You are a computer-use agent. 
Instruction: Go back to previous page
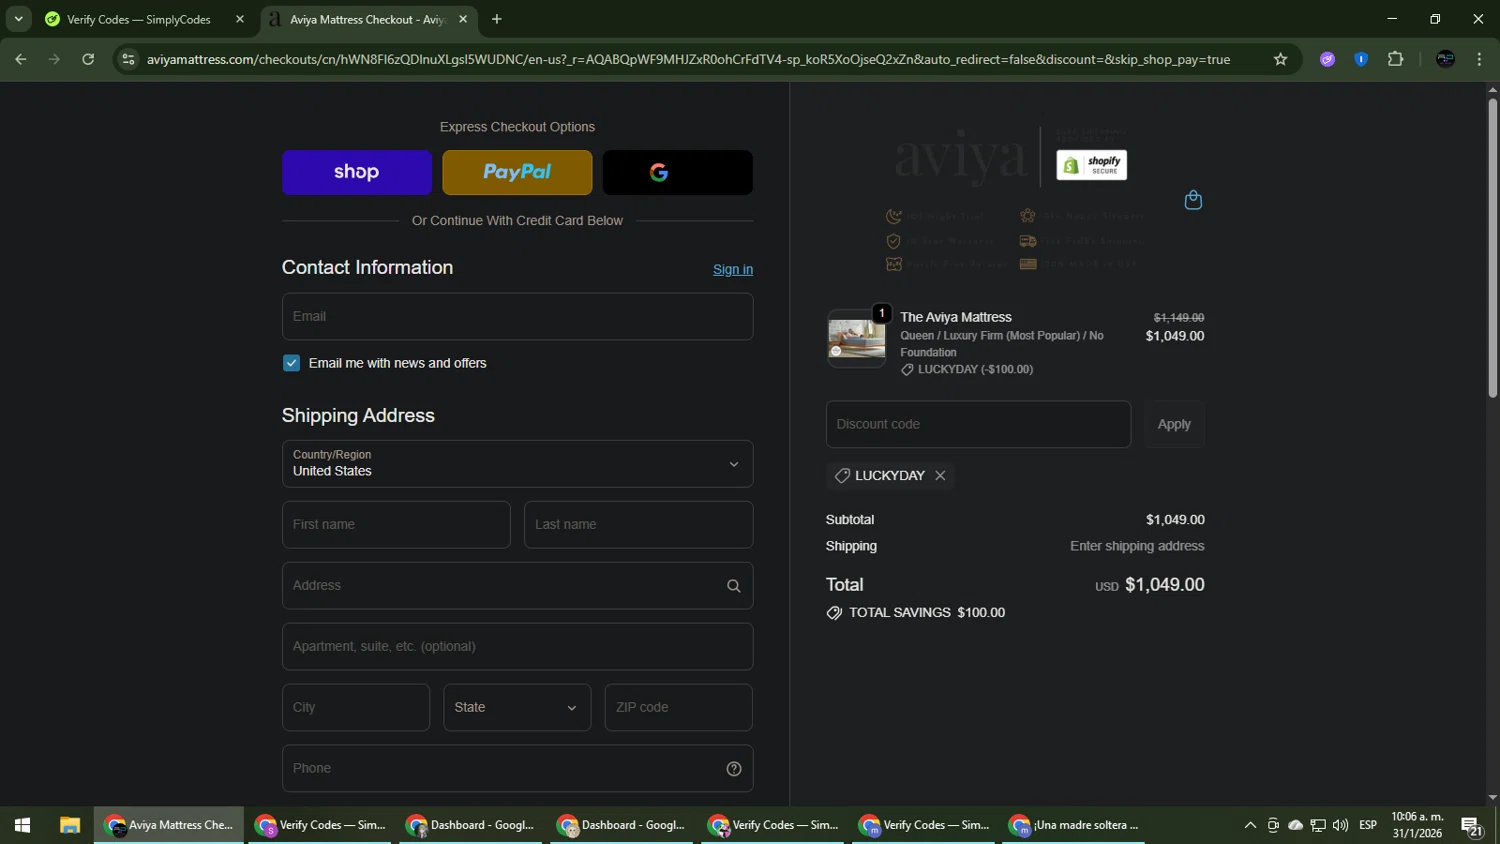pos(21,60)
